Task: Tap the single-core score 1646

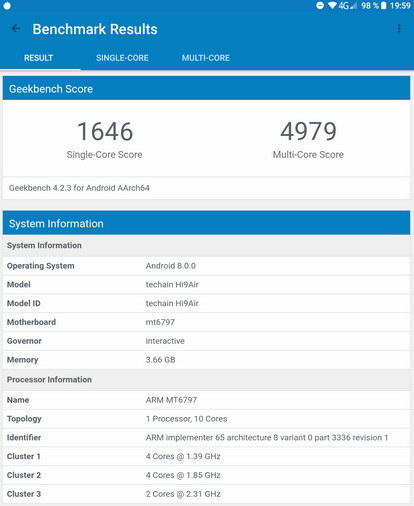Action: tap(105, 131)
